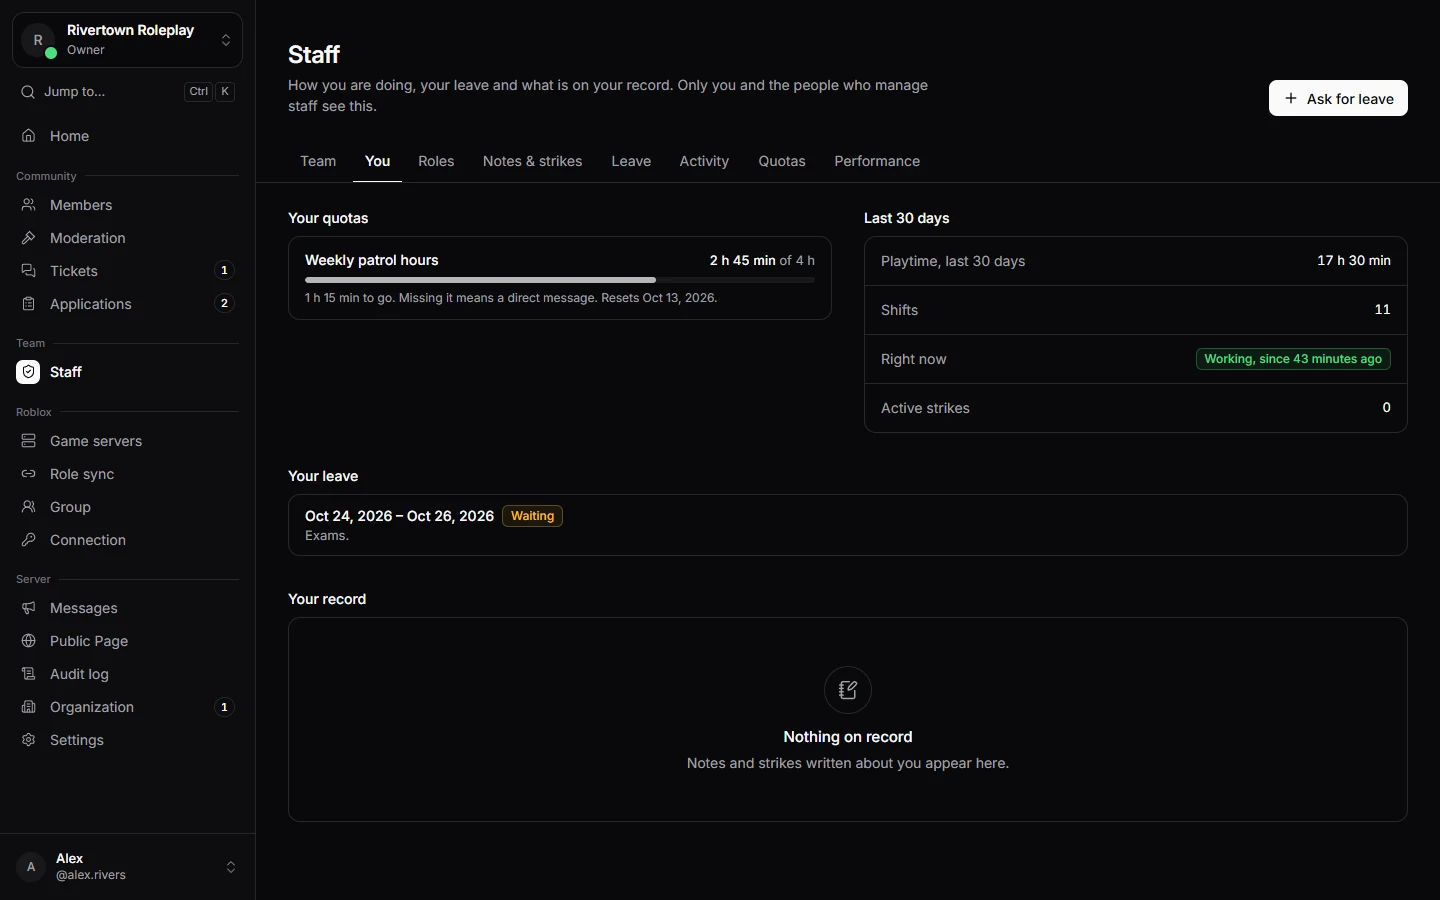Click the Tickets chat bubbles icon
Screen dimensions: 1440x900
[x=29, y=271]
